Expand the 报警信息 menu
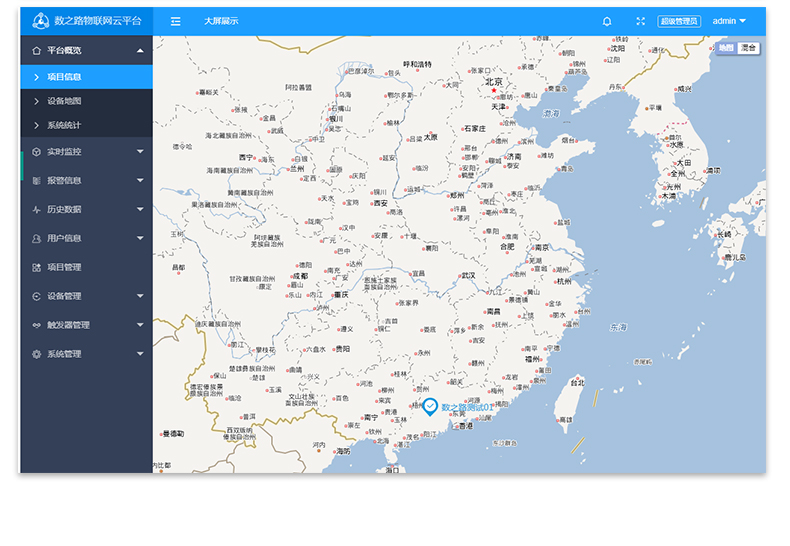This screenshot has width=790, height=546. tap(140, 181)
